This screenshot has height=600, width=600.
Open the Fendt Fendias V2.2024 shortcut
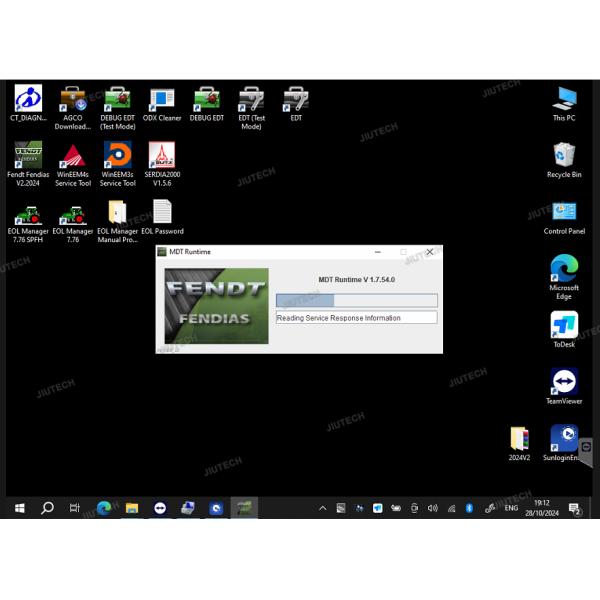point(27,157)
